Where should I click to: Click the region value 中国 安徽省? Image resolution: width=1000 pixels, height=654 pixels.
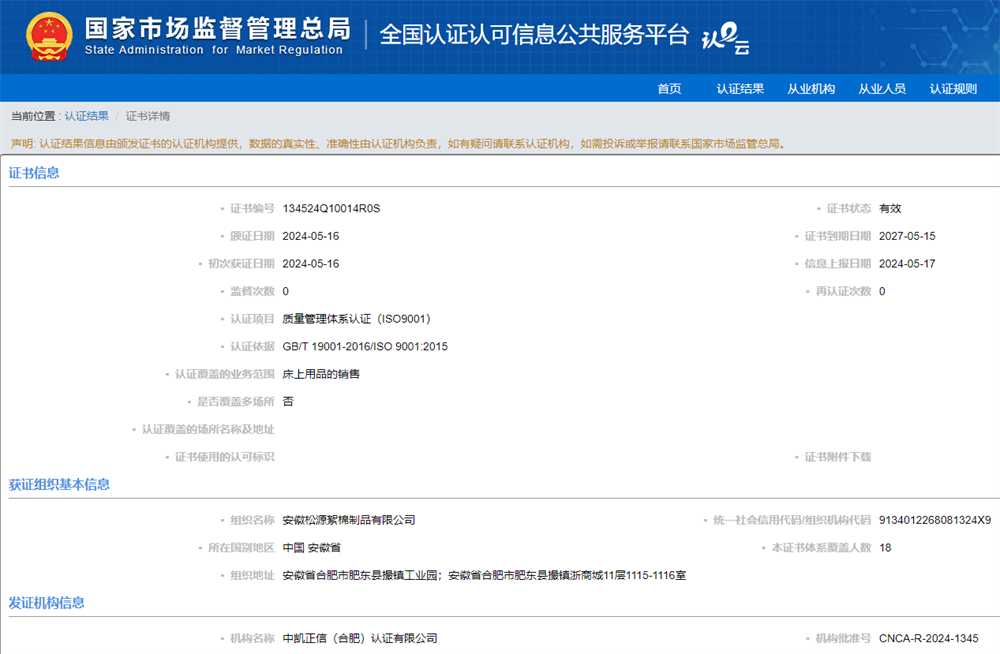pos(311,547)
